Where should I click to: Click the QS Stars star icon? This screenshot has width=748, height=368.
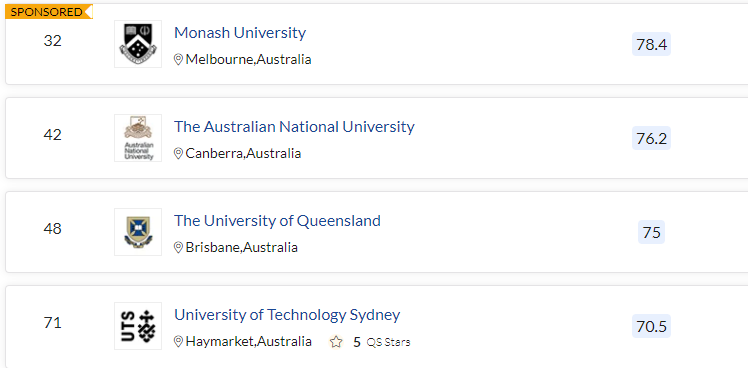(336, 342)
